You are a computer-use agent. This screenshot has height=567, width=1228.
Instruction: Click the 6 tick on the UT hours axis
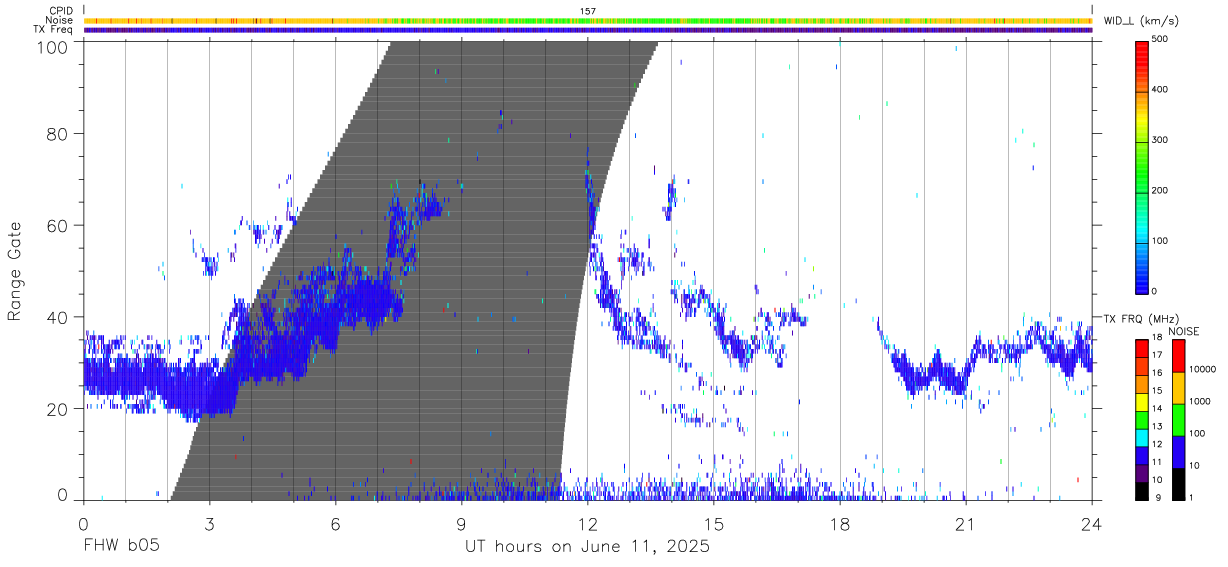335,524
